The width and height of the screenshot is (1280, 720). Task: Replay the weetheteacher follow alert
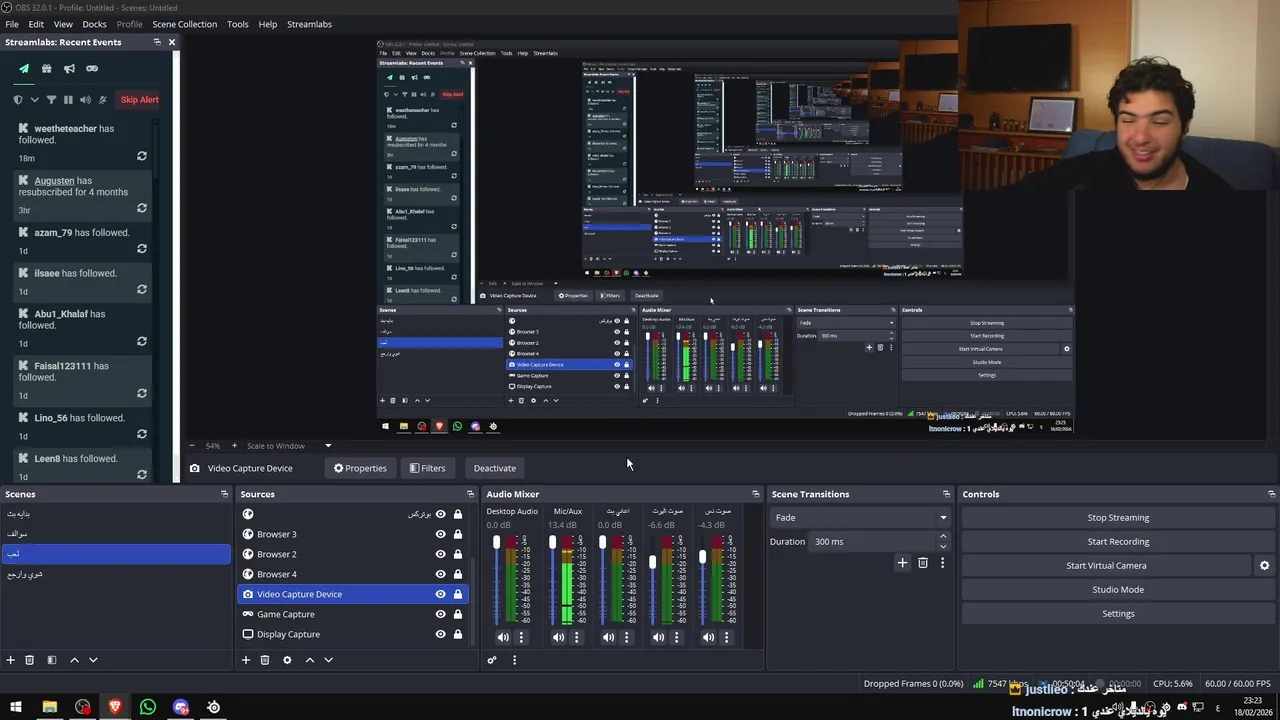142,156
